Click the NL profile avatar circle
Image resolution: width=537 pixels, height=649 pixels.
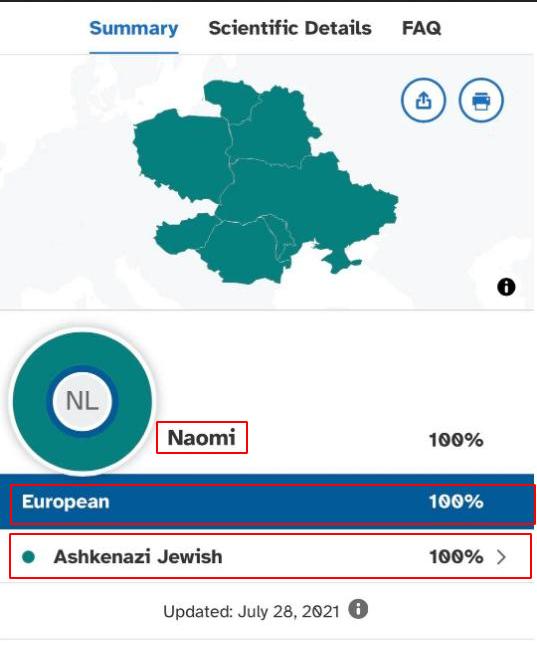(82, 401)
